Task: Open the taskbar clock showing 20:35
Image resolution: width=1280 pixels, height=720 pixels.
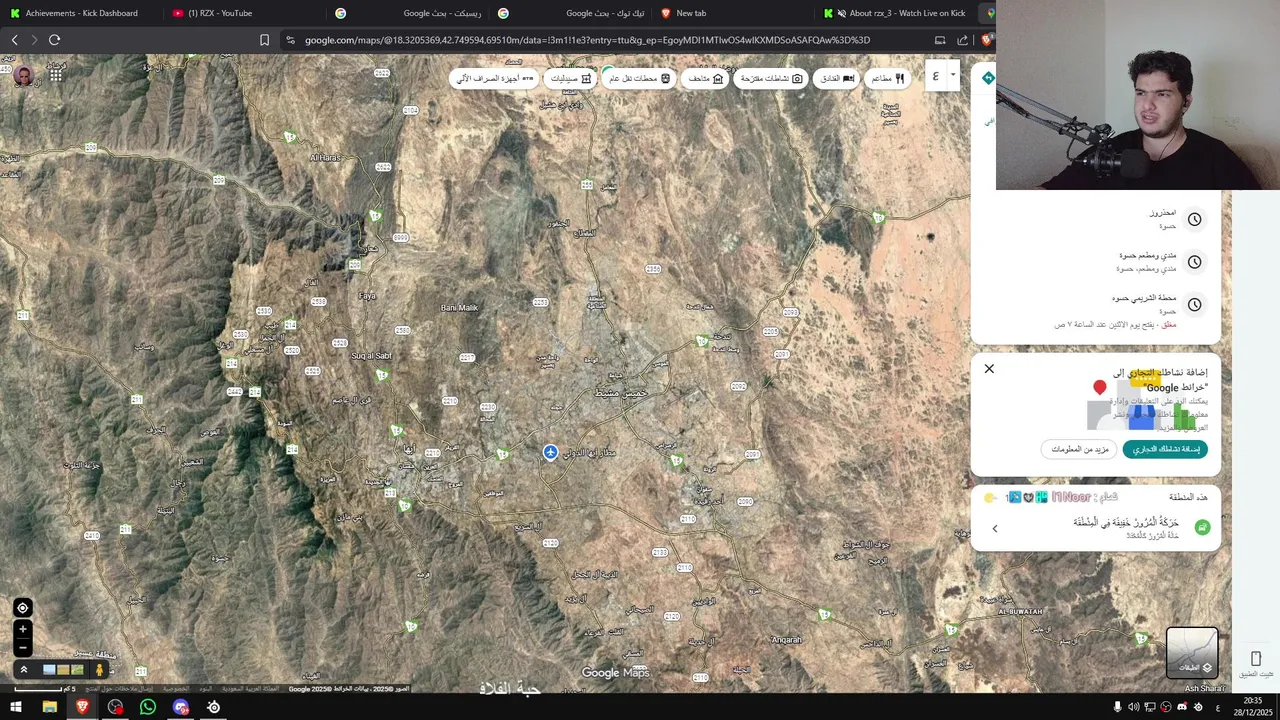Action: pos(1254,707)
